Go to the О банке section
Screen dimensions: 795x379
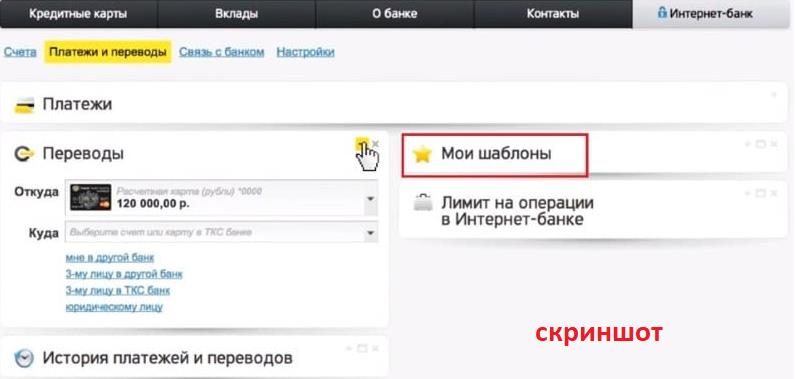coord(394,14)
